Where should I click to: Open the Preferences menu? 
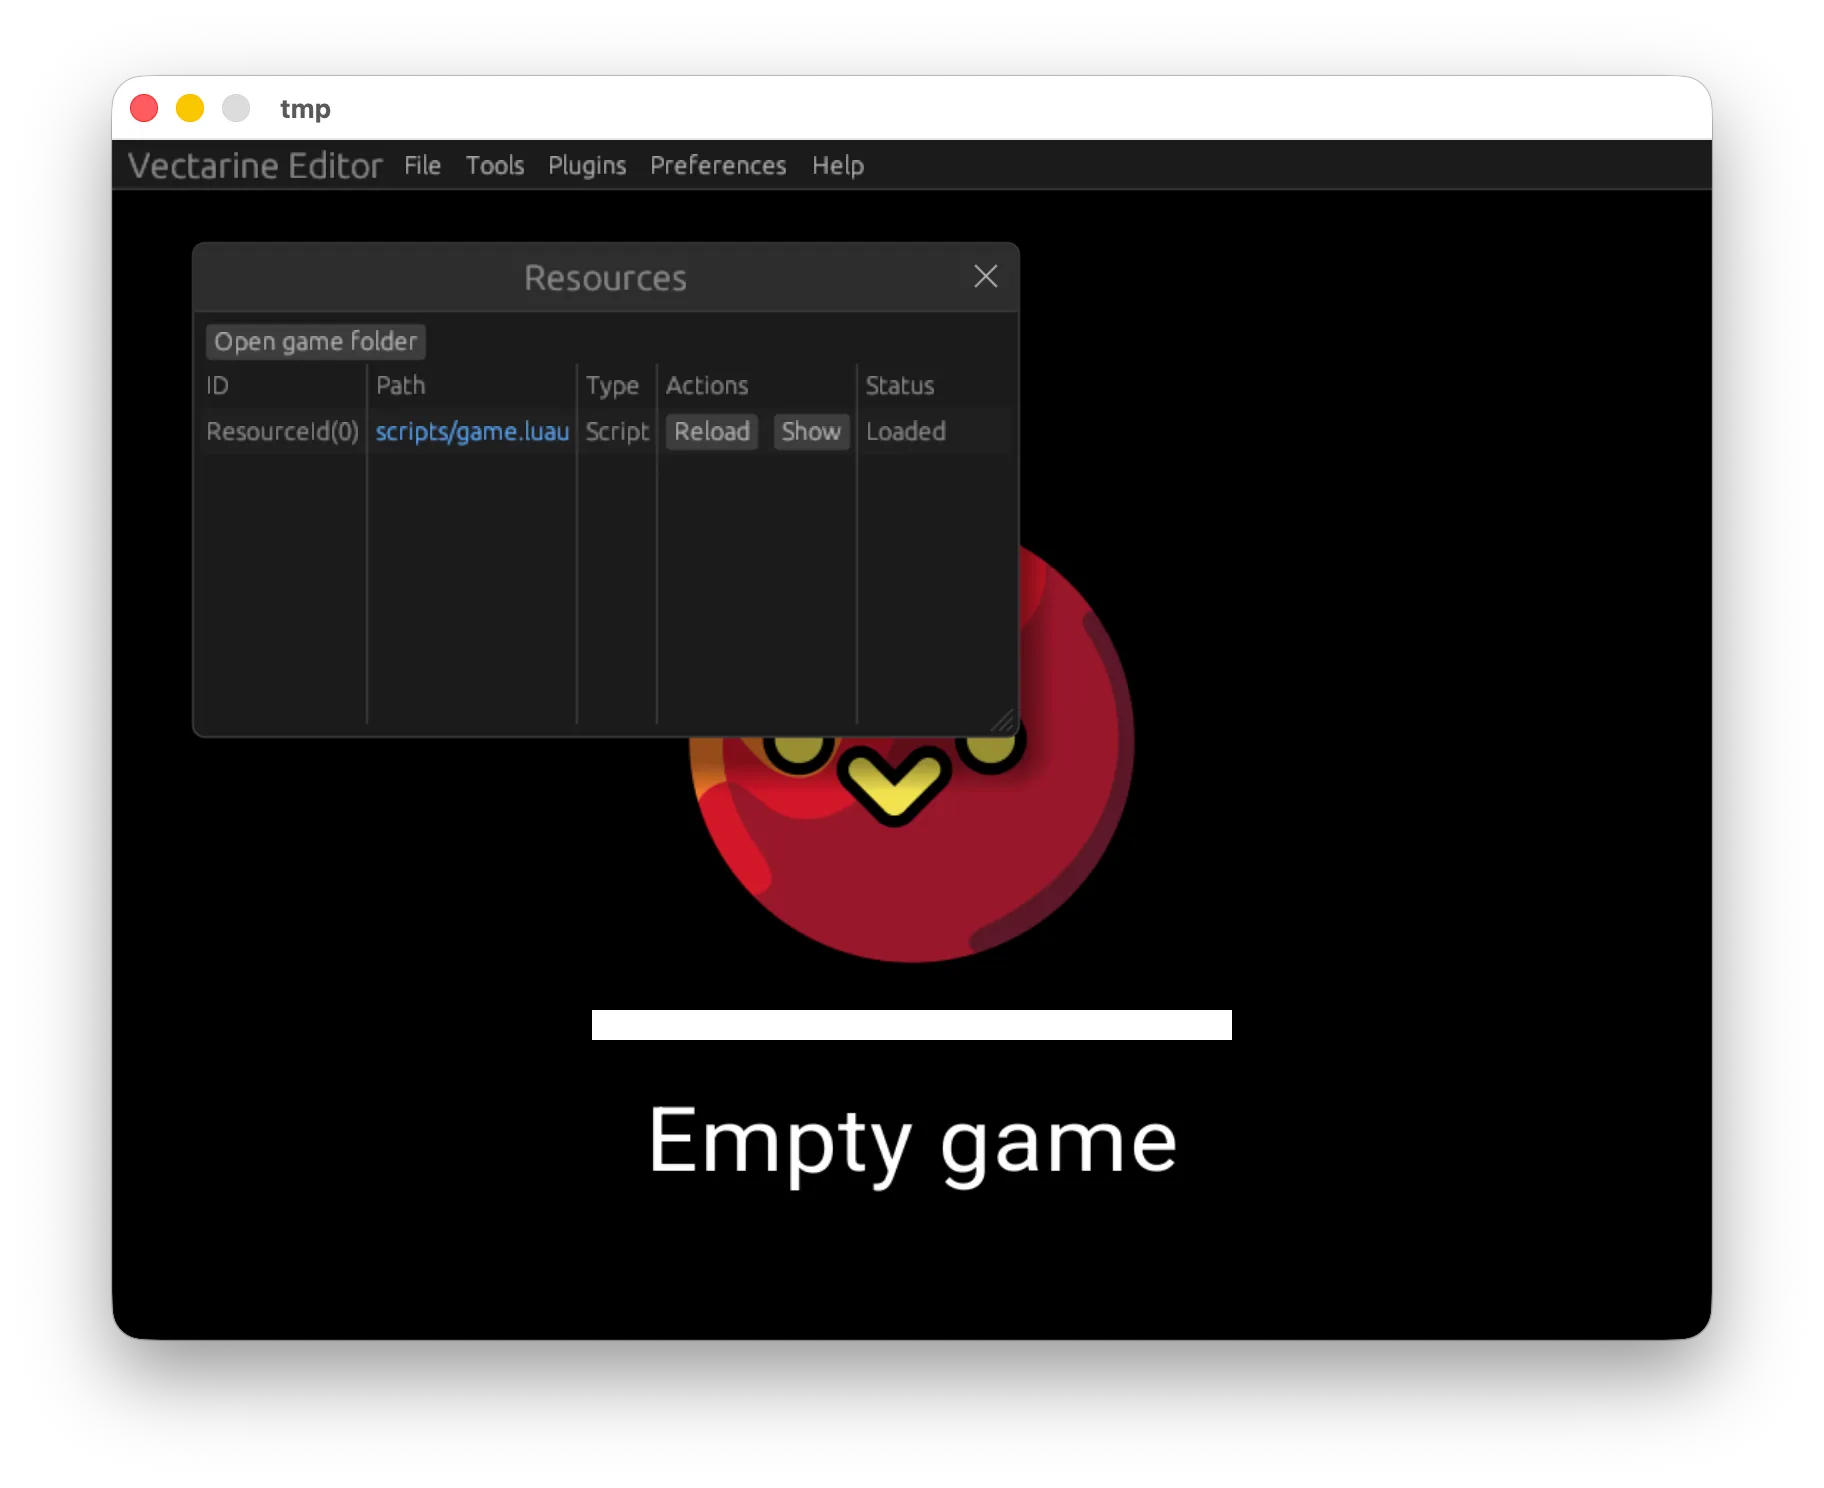click(x=718, y=165)
